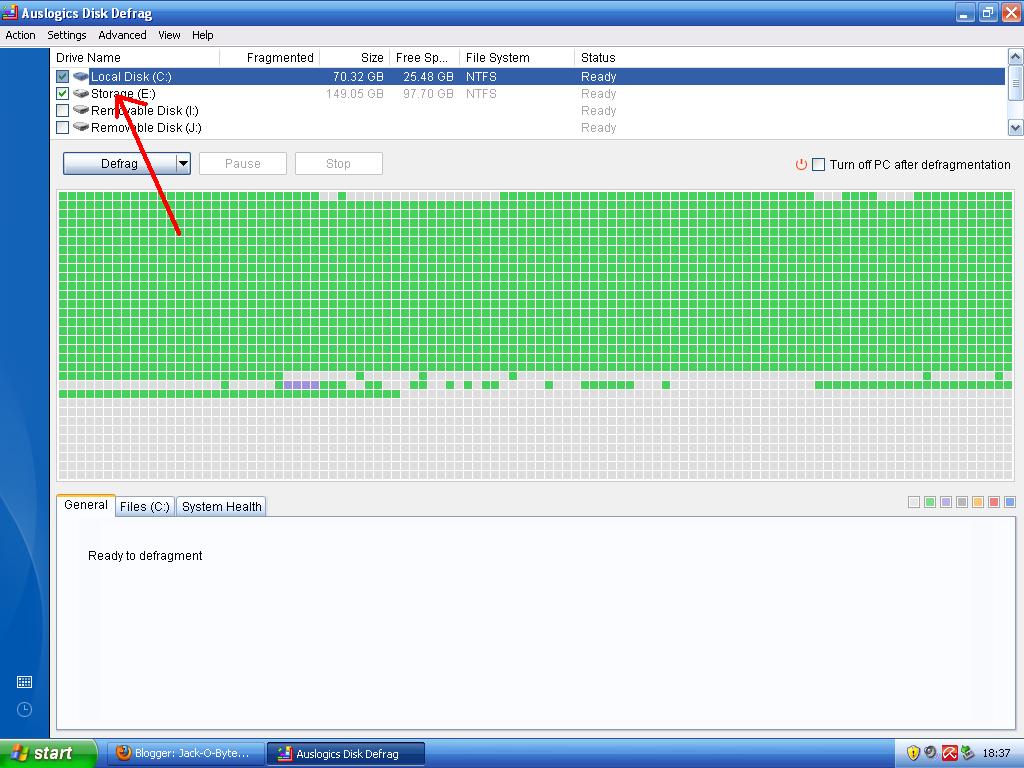Open the Action menu

coord(20,35)
